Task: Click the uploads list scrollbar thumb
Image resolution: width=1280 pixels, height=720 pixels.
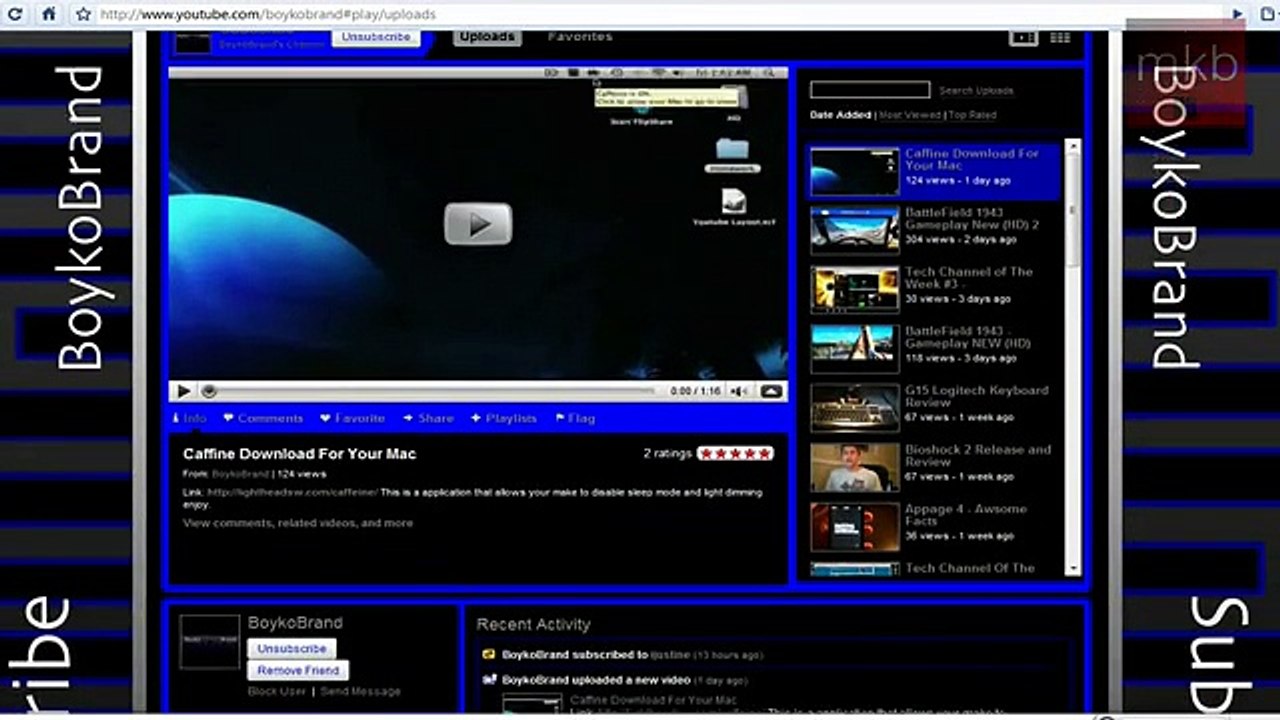Action: (1073, 210)
